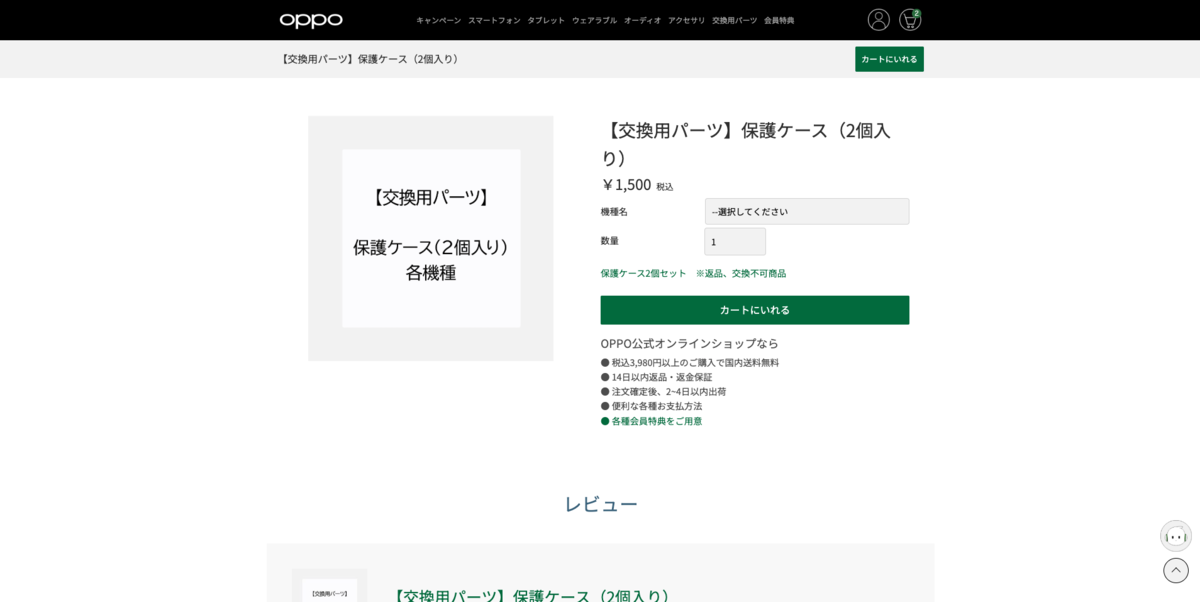Screen dimensions: 1200x602
Task: Click the review product title link
Action: 533,595
